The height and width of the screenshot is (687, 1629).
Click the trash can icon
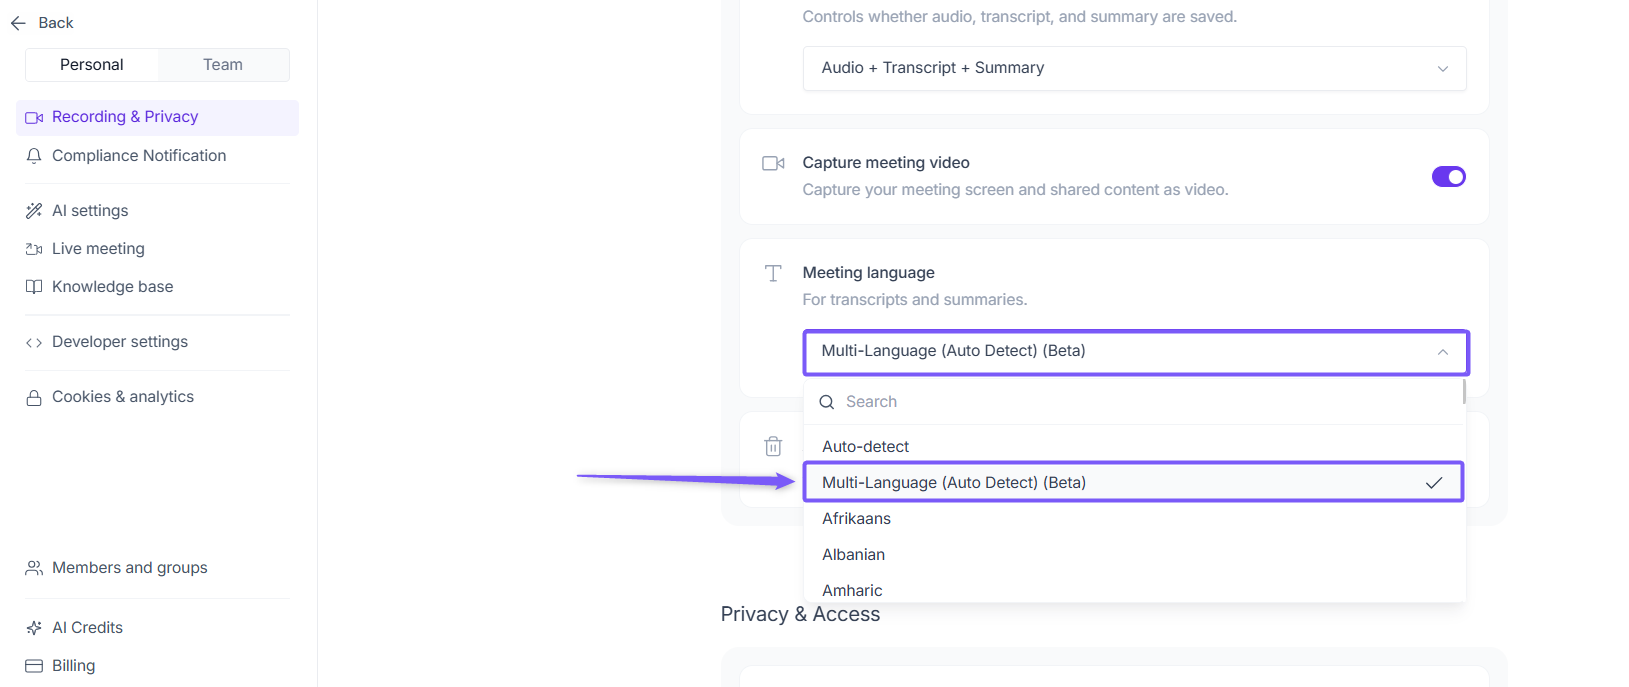click(773, 446)
